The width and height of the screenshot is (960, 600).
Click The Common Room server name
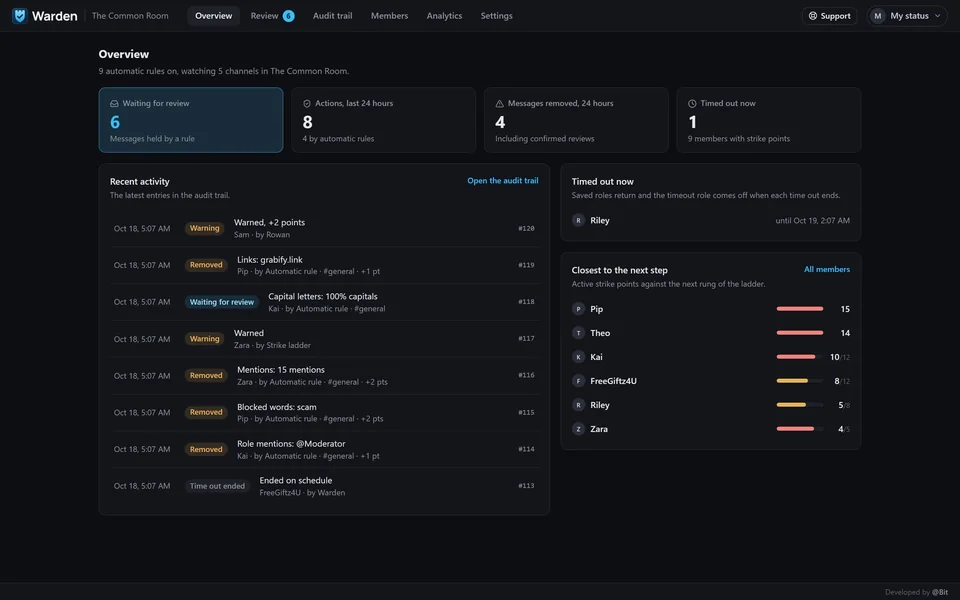(130, 16)
